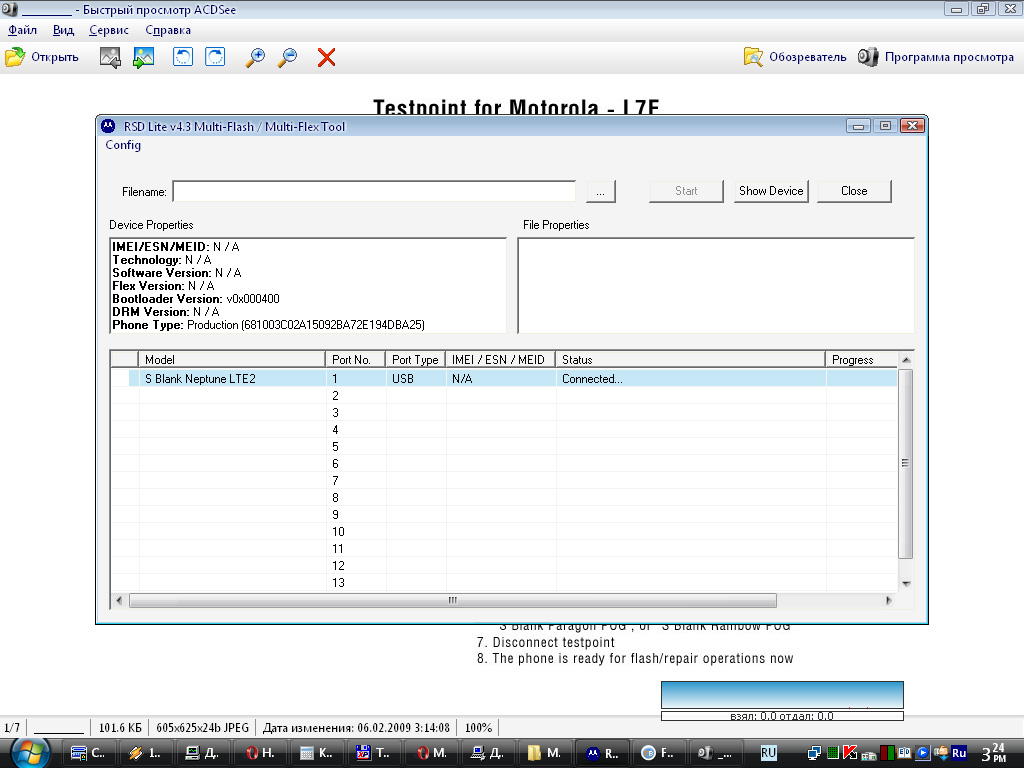Open the Windows Start orb

point(29,752)
